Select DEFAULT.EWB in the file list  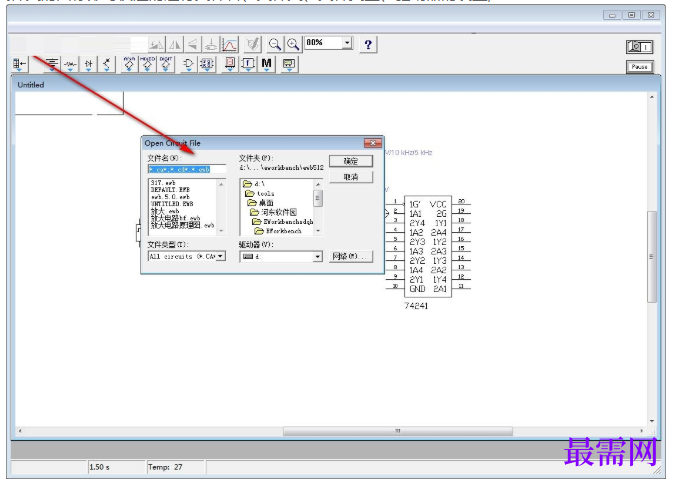point(170,190)
